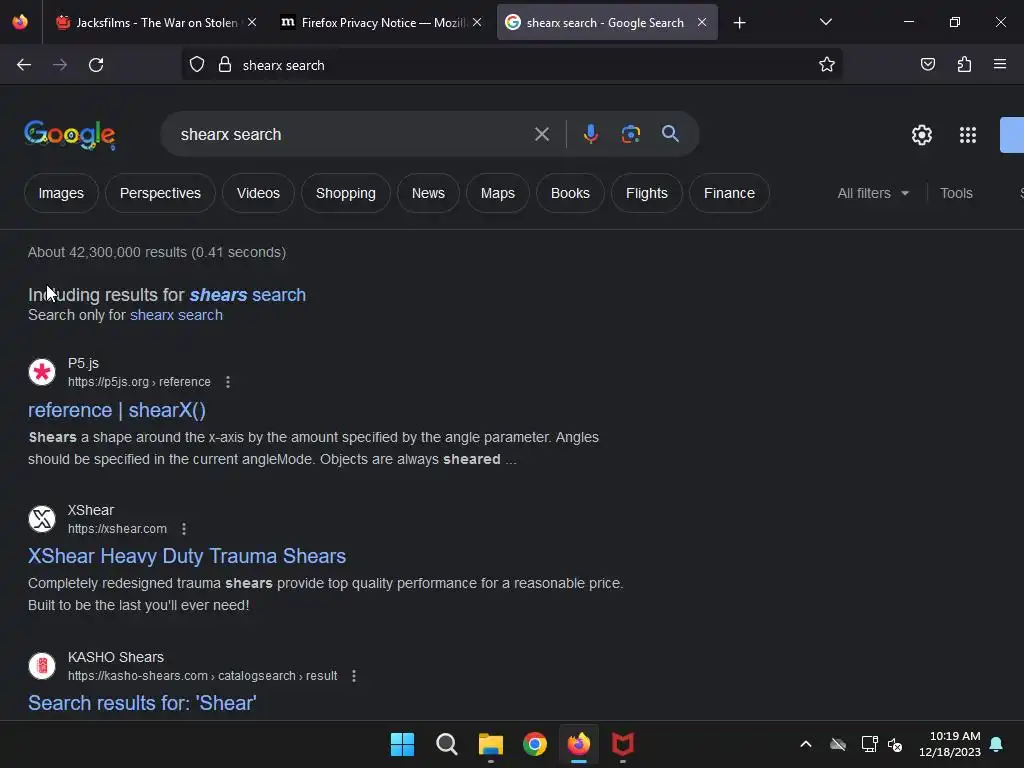Open McAfee from the taskbar
The height and width of the screenshot is (768, 1024).
click(622, 744)
